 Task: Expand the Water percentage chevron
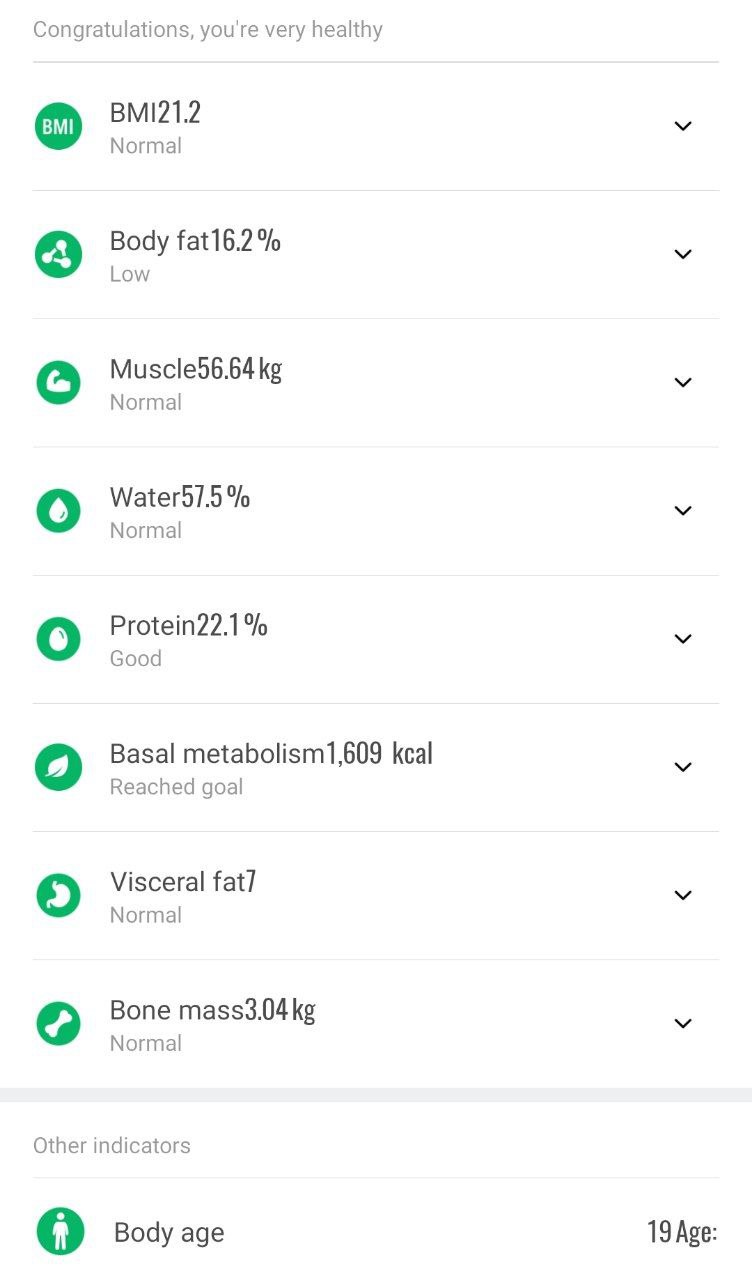coord(683,510)
